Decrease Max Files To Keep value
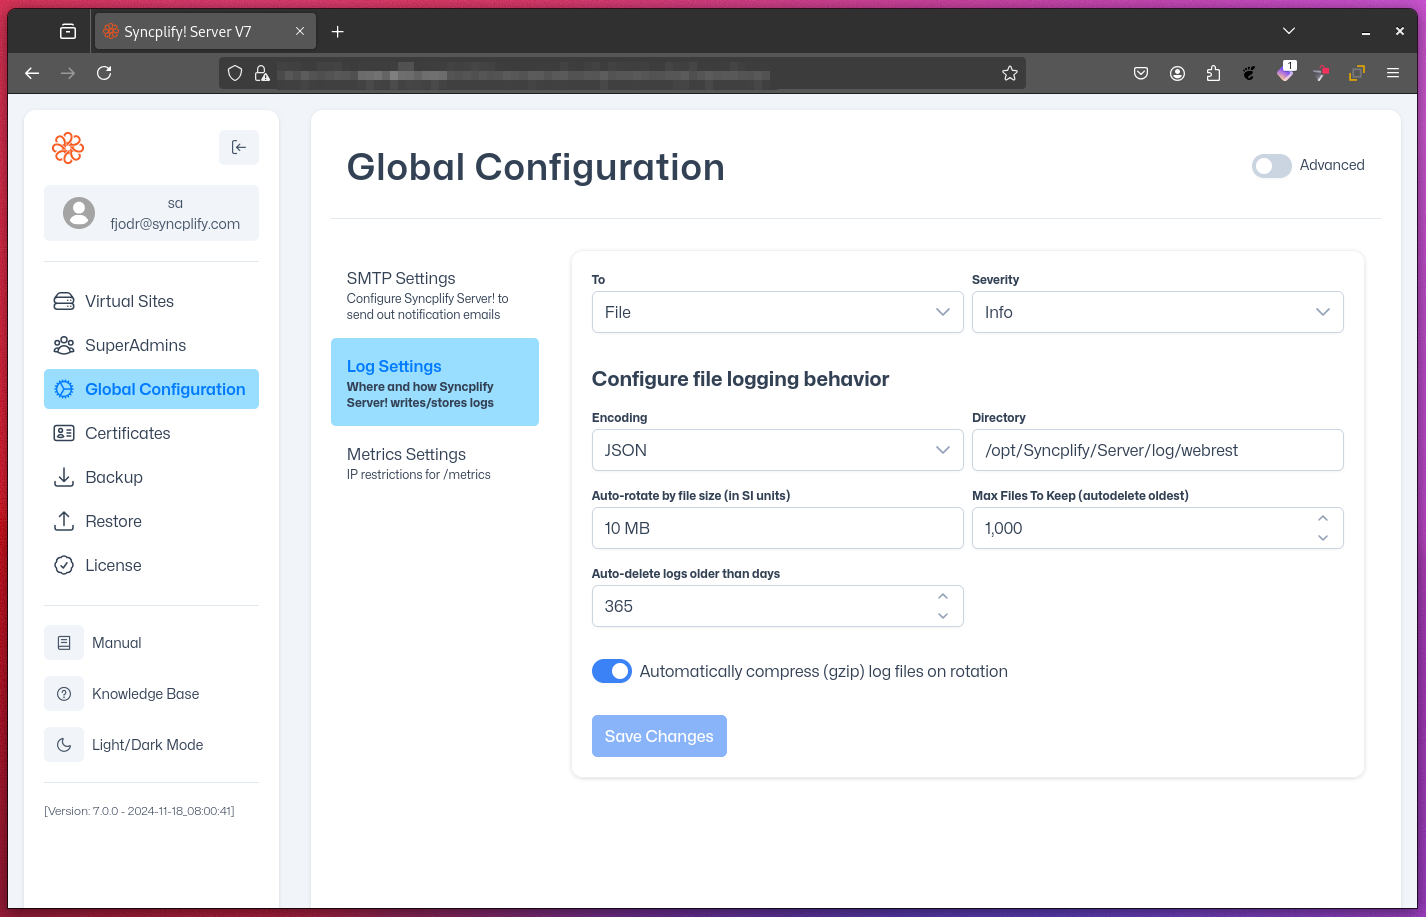Image resolution: width=1426 pixels, height=917 pixels. [1323, 538]
